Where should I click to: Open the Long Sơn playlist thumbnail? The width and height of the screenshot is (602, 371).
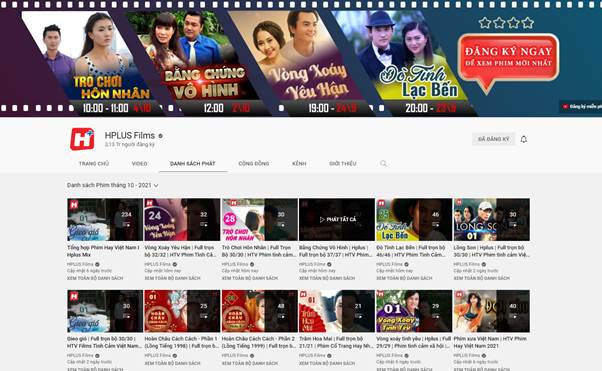[491, 220]
